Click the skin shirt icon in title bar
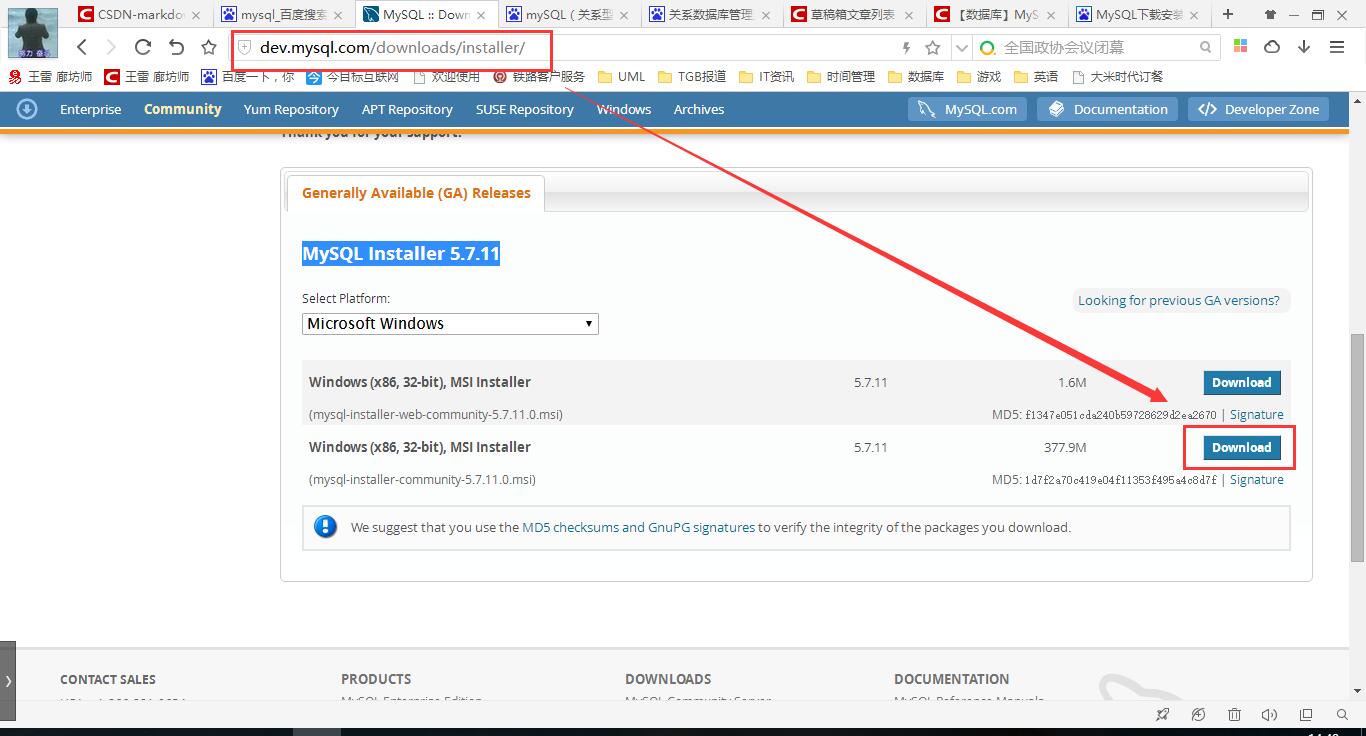The width and height of the screenshot is (1366, 736). tap(1271, 14)
